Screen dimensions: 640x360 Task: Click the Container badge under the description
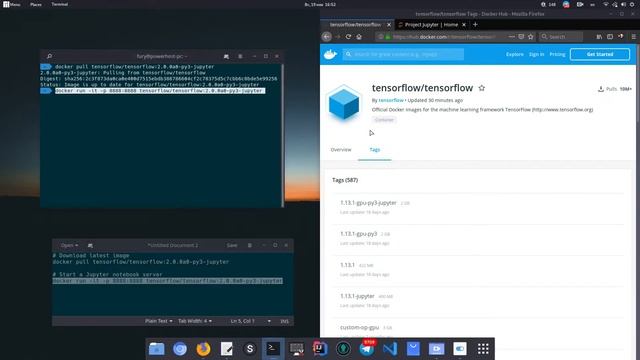pyautogui.click(x=384, y=120)
